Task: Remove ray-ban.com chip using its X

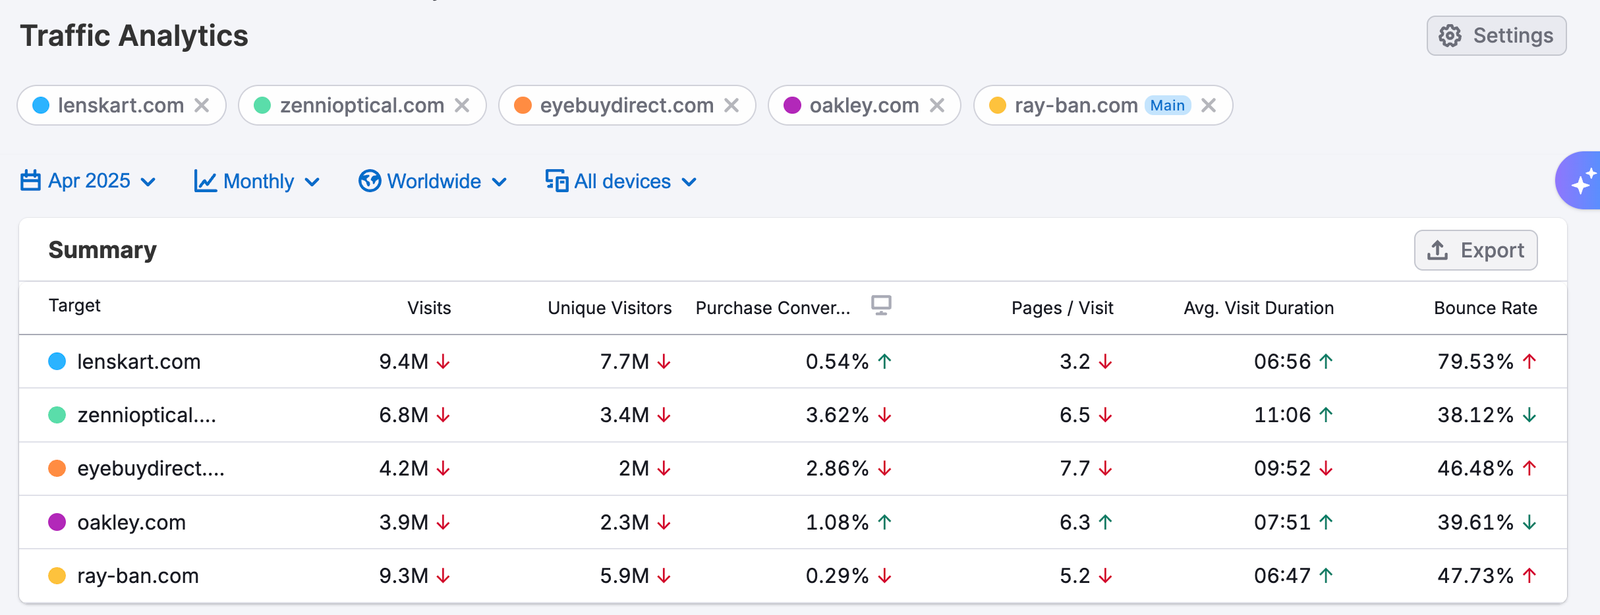Action: 1209,105
